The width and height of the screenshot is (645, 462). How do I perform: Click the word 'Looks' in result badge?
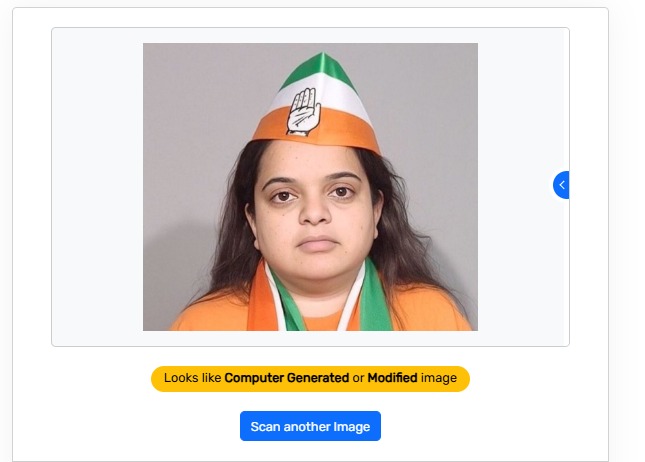tap(179, 378)
